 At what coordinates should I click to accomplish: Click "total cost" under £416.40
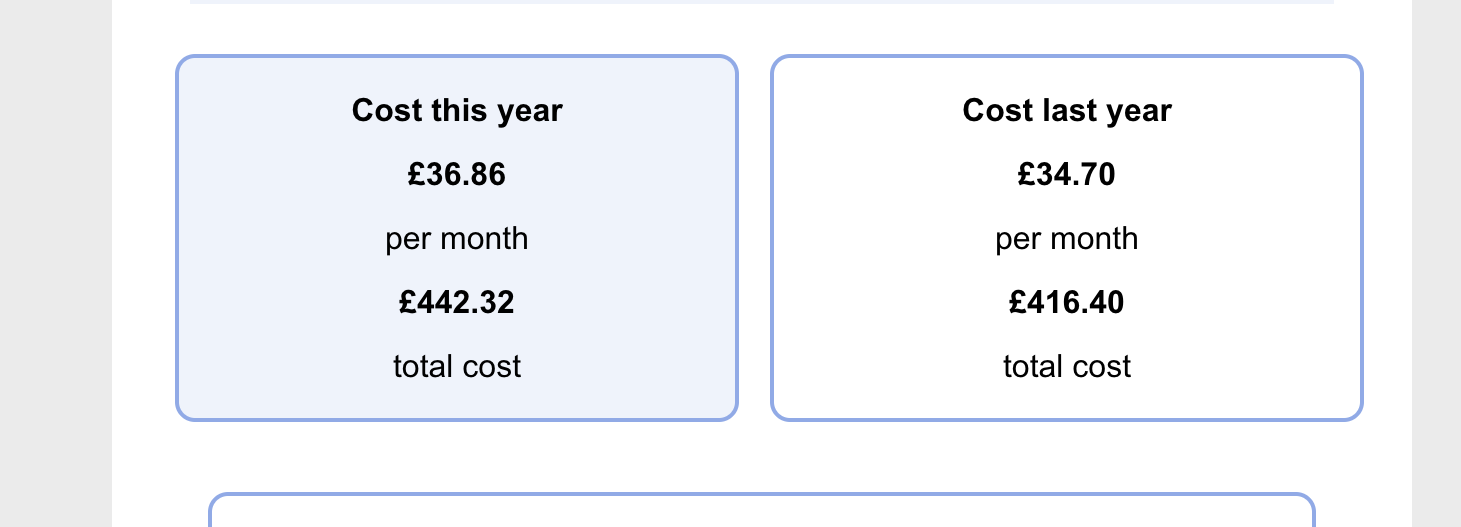(1067, 367)
